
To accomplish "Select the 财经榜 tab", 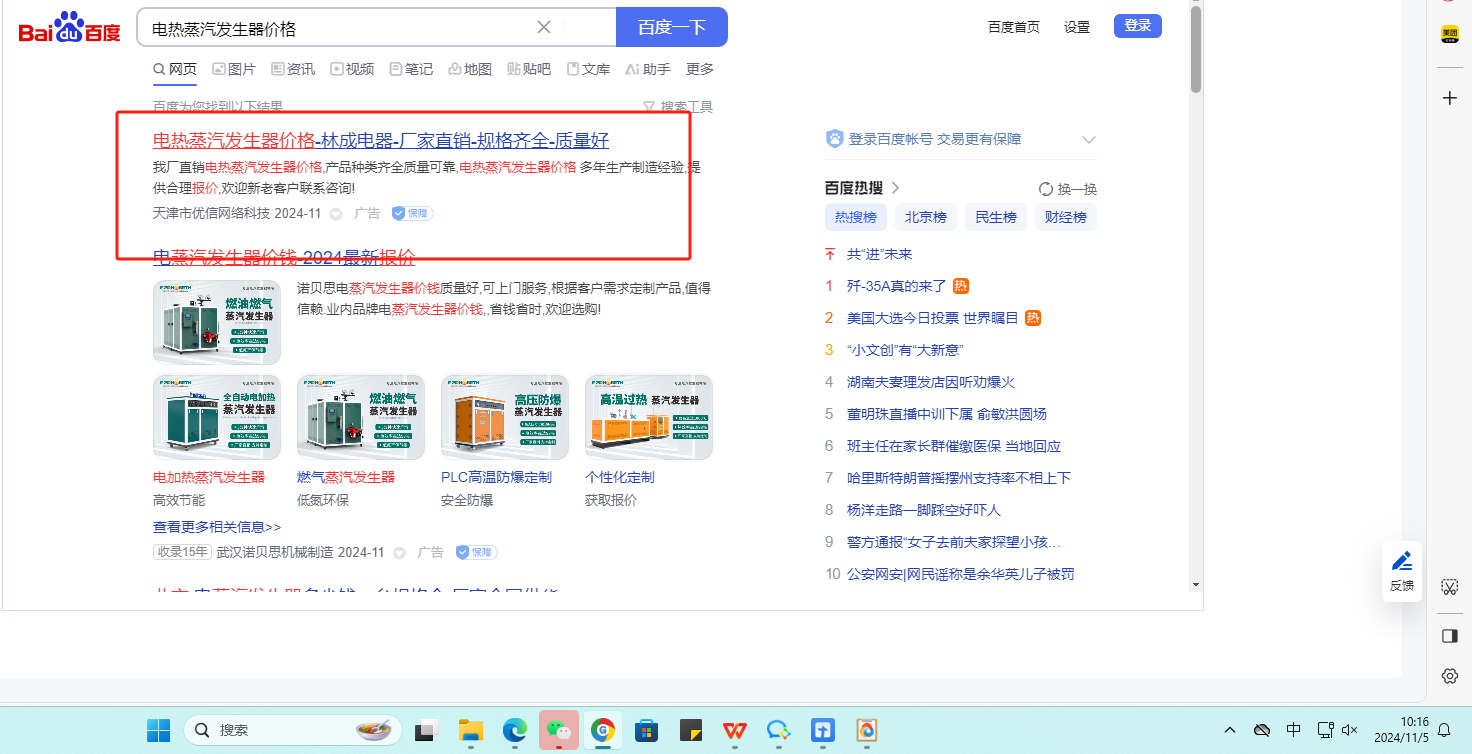I will (x=1066, y=217).
